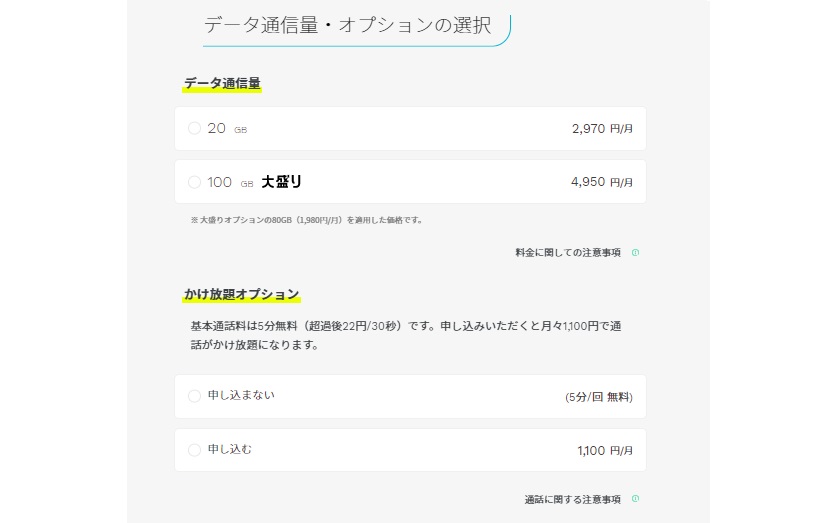Click the (5分/回 無料) text
838x523 pixels.
point(599,397)
